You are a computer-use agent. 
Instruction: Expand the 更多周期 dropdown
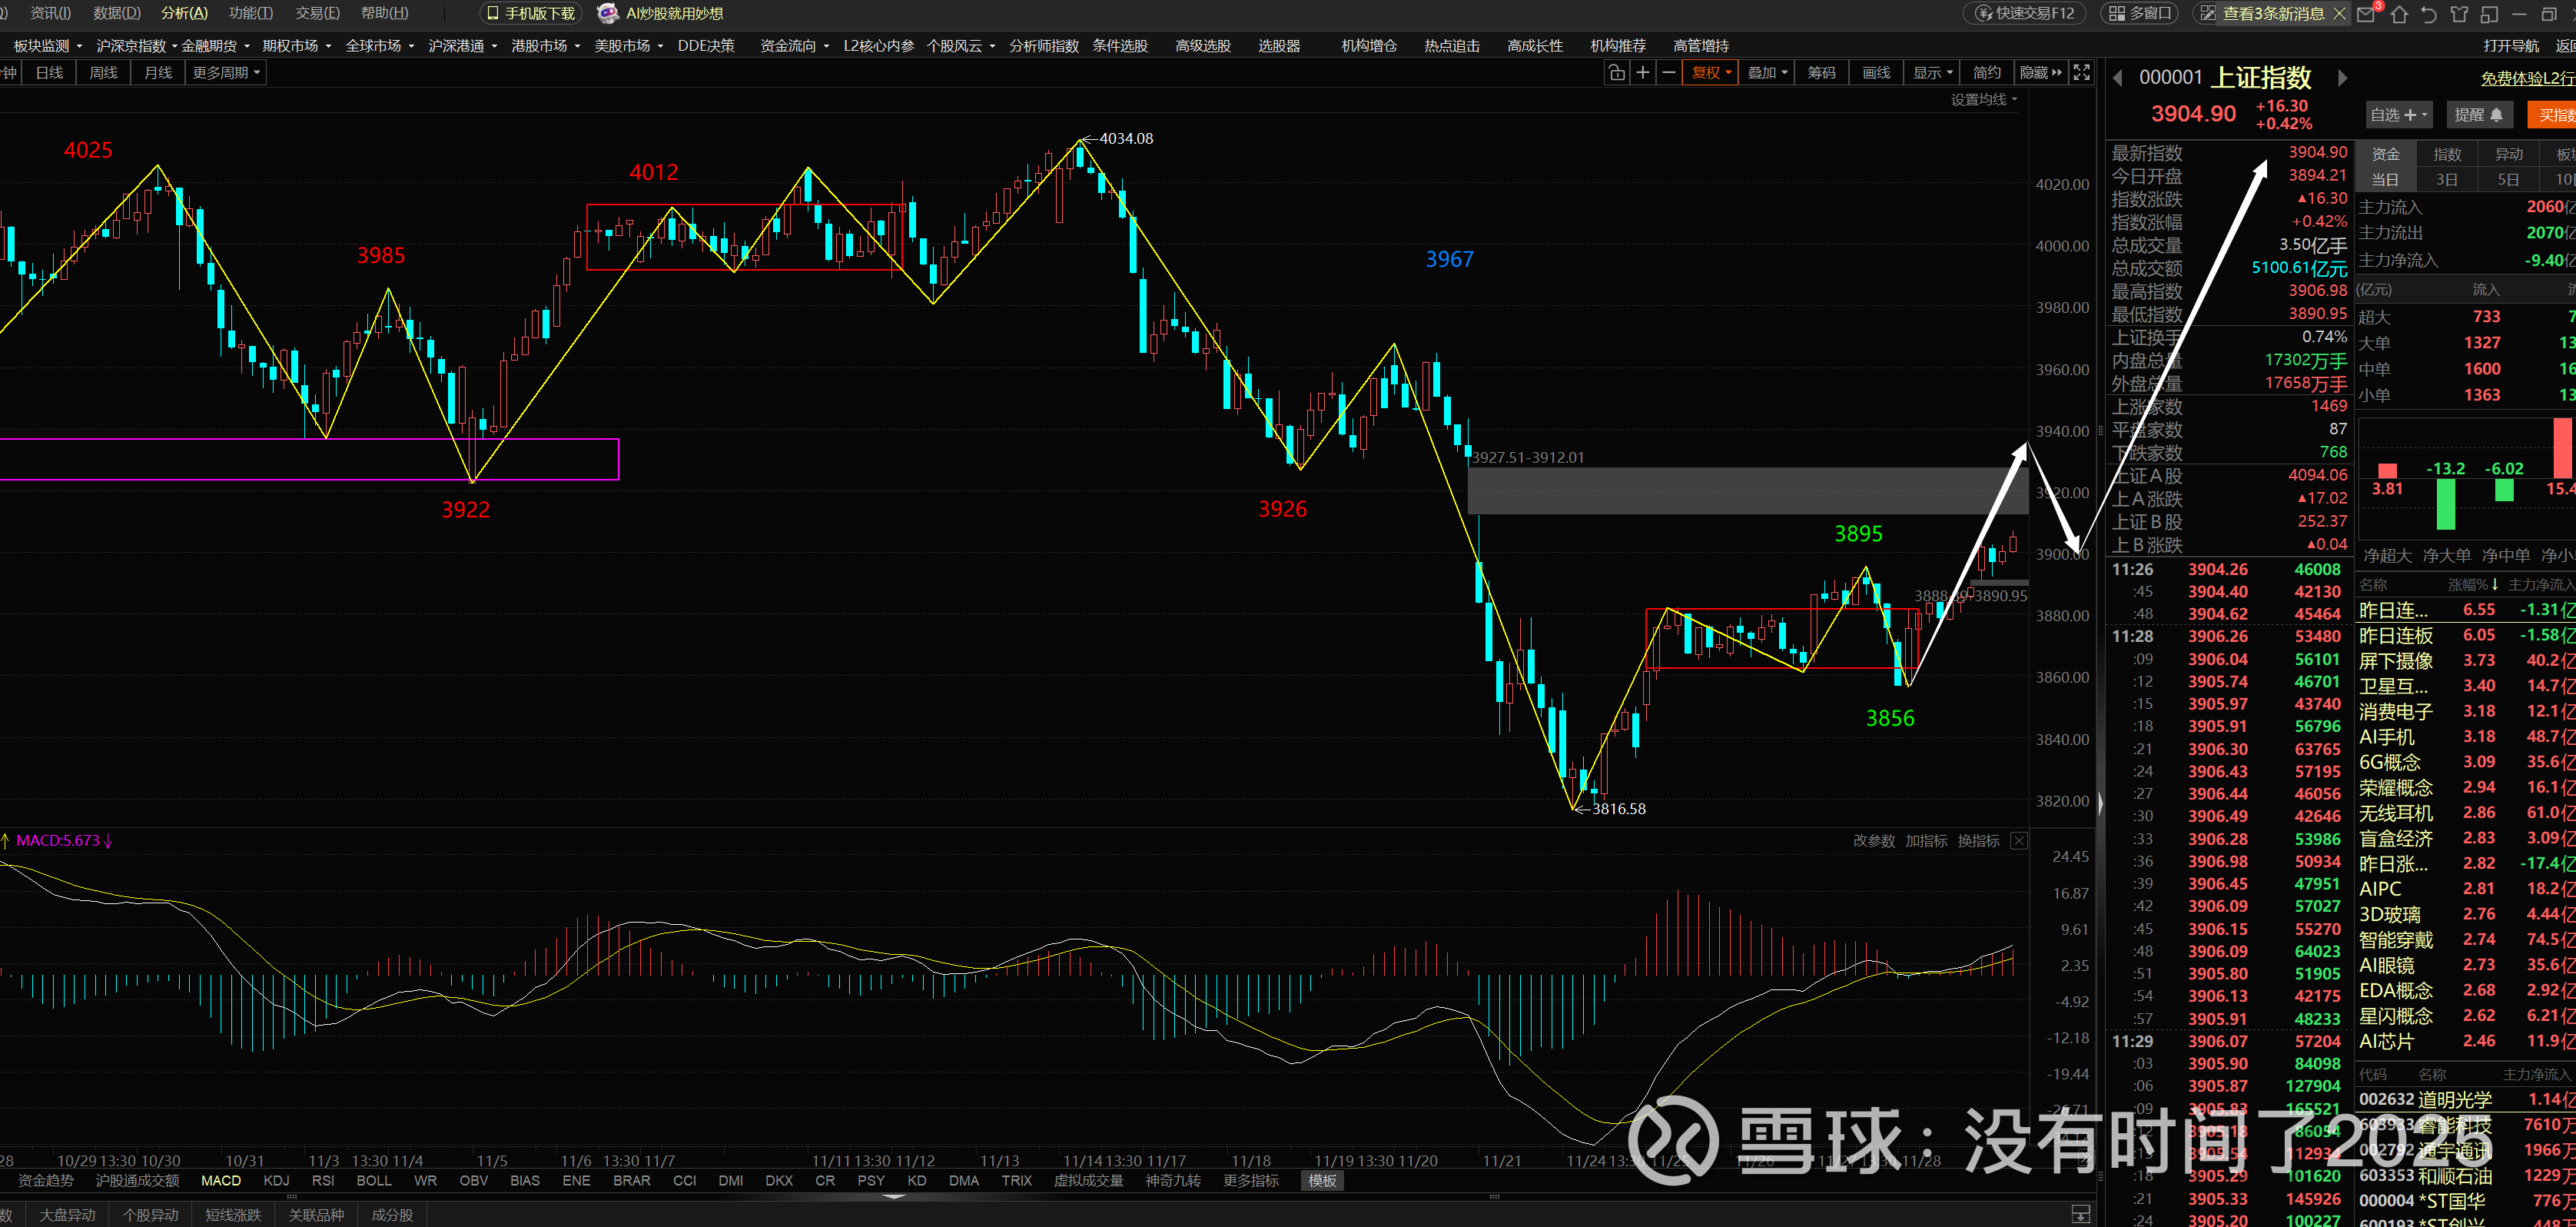(x=226, y=72)
